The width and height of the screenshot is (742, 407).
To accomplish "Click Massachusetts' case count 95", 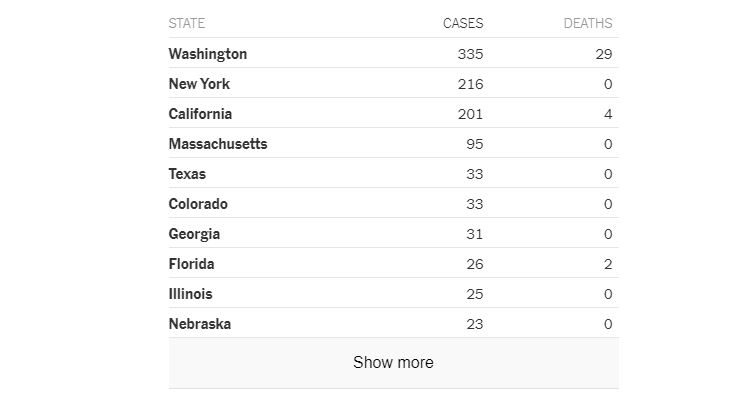I will click(x=474, y=144).
